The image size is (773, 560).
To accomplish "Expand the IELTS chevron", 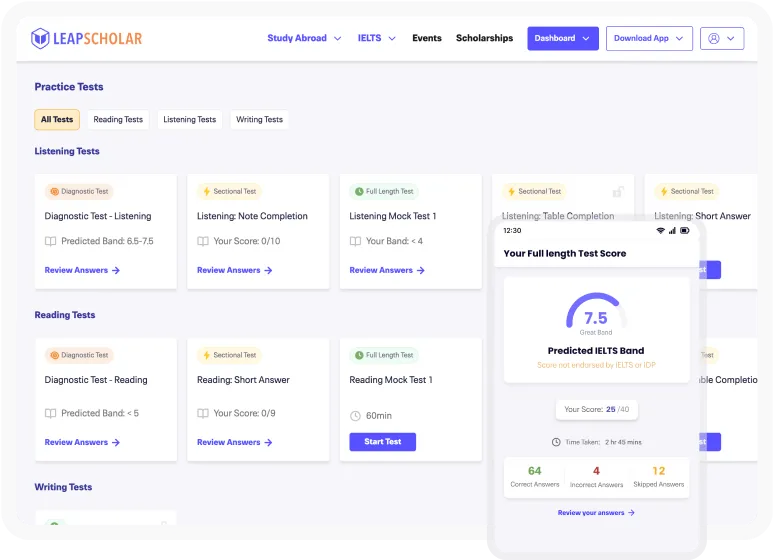I will pyautogui.click(x=392, y=38).
